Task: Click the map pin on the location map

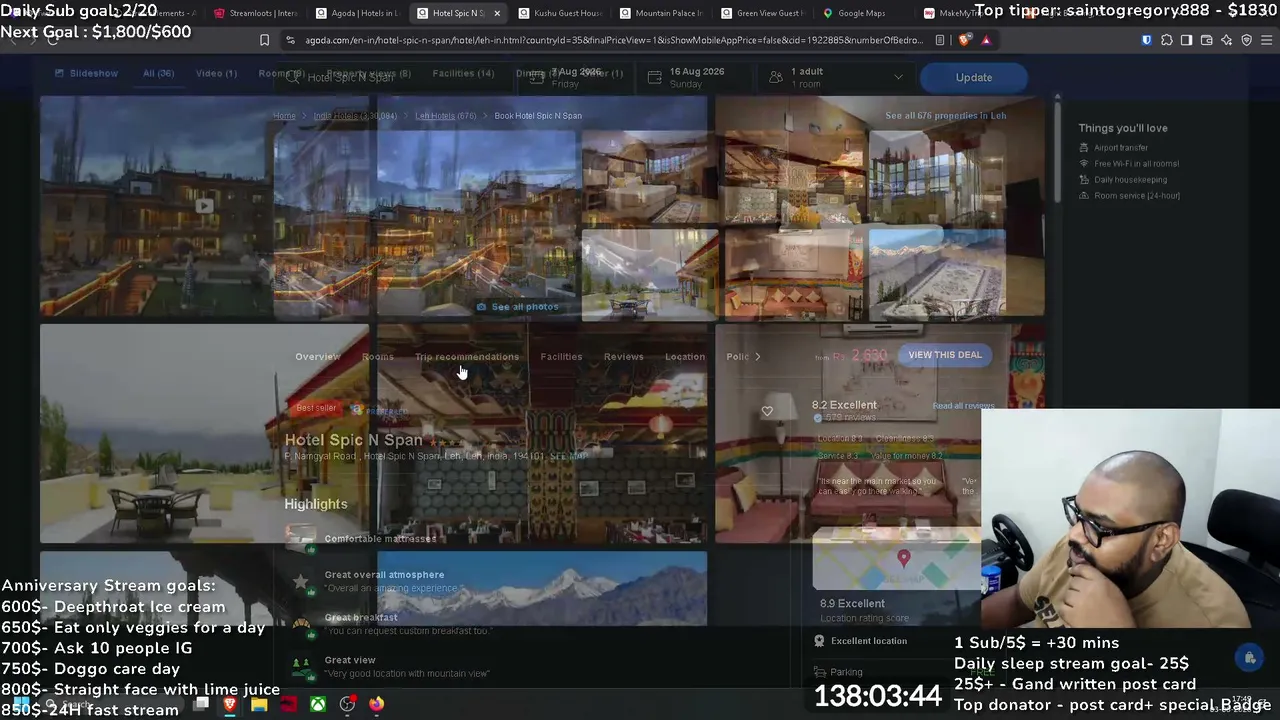Action: pyautogui.click(x=903, y=558)
